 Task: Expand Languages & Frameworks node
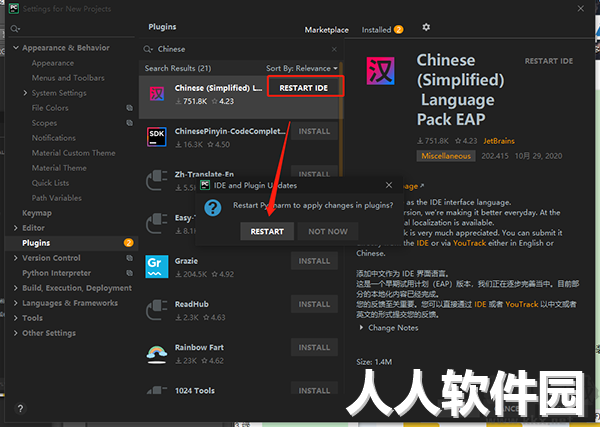pyautogui.click(x=16, y=303)
